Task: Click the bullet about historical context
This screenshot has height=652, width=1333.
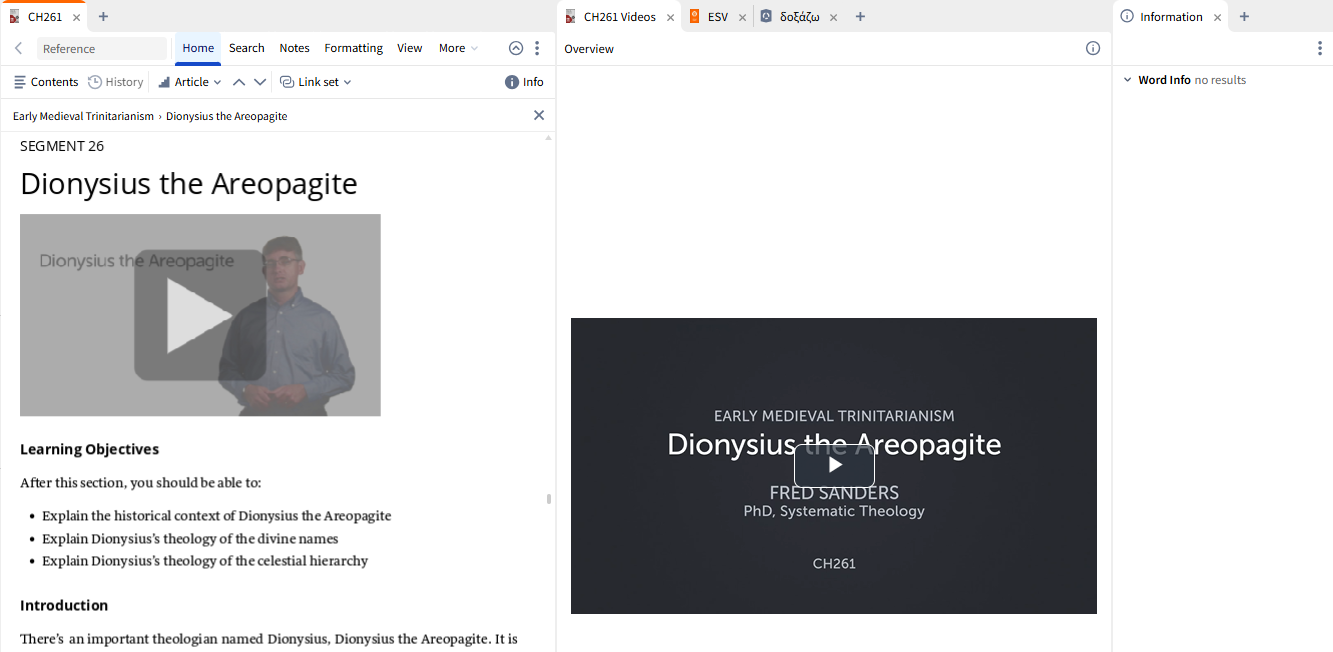Action: [x=216, y=516]
